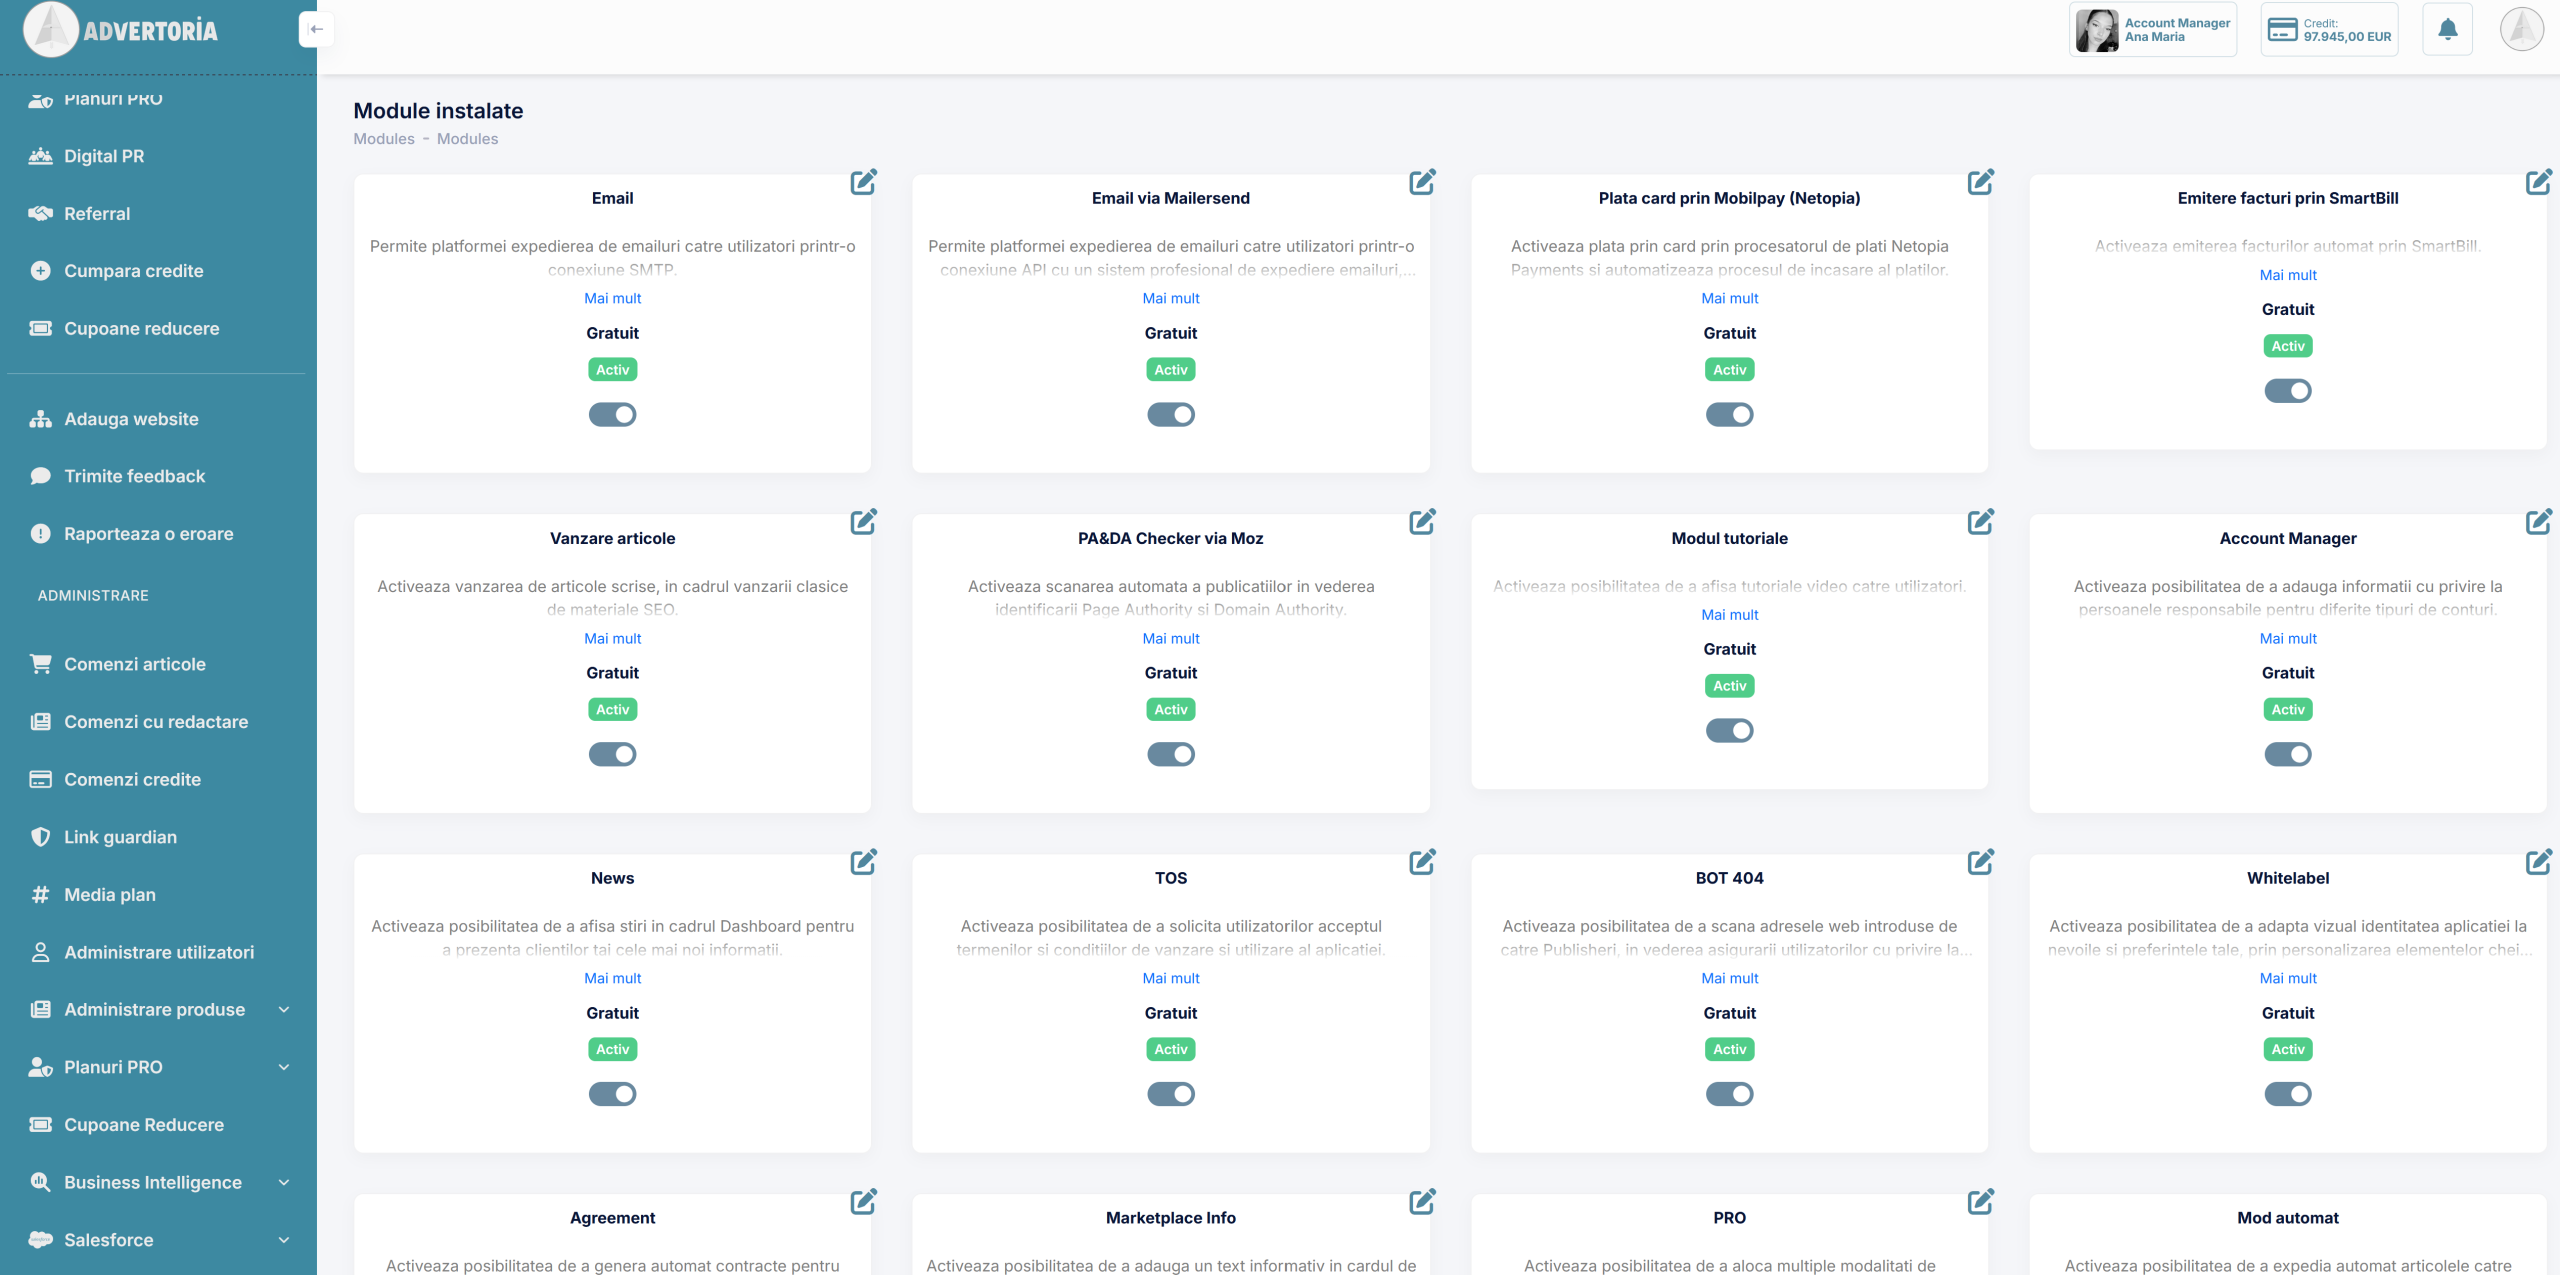The height and width of the screenshot is (1275, 2560).
Task: Disable the Email module toggle
Action: (612, 414)
